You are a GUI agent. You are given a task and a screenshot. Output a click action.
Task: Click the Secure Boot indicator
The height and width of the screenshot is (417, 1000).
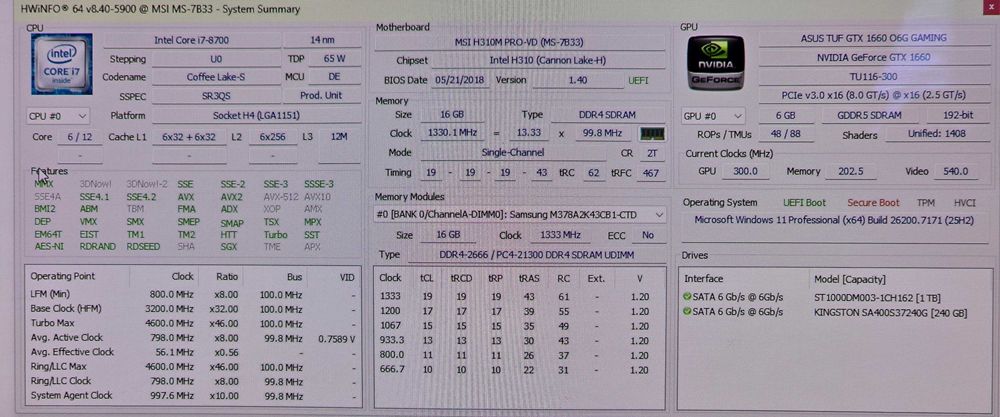point(873,203)
